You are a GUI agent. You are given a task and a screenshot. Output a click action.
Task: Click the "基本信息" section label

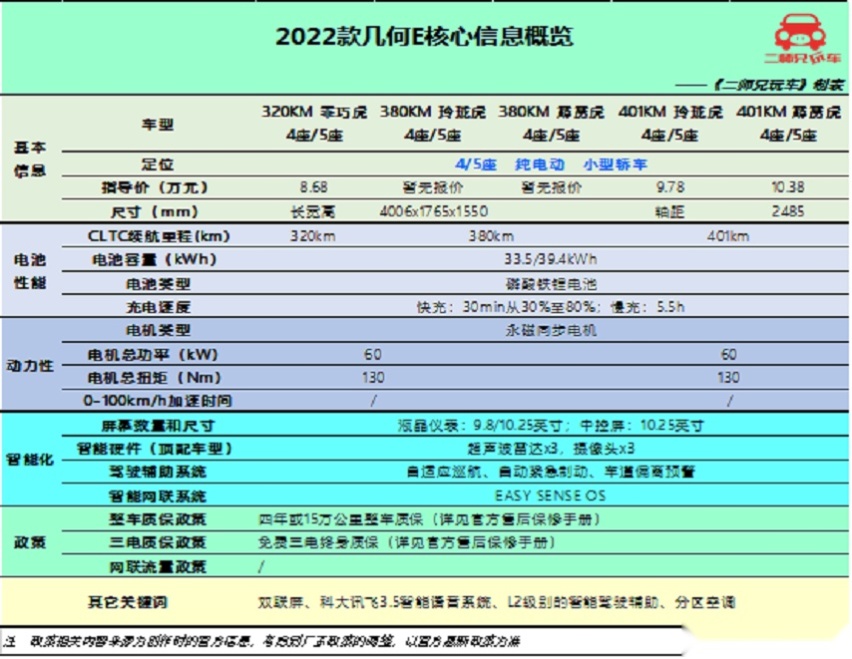29,159
